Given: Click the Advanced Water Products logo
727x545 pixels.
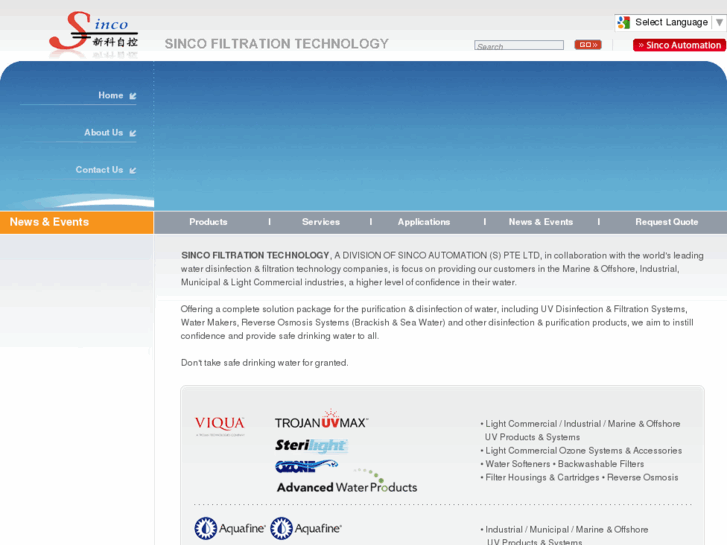Looking at the screenshot, I should pos(347,483).
